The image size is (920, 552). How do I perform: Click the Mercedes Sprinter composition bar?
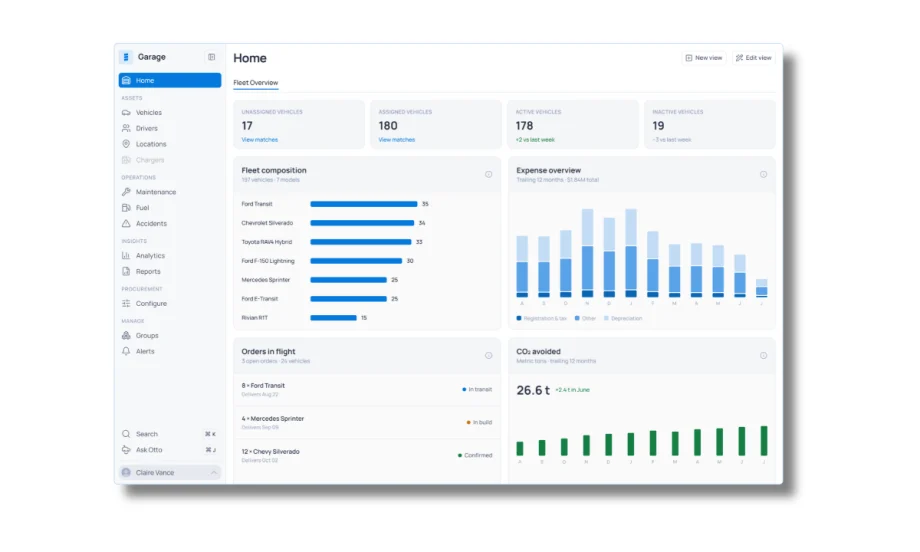349,280
